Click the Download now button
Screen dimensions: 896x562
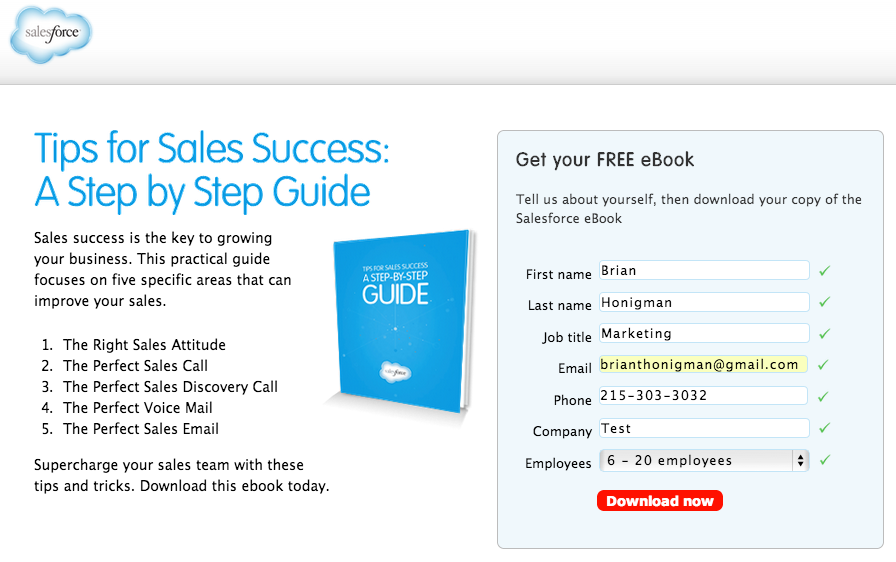[x=660, y=501]
